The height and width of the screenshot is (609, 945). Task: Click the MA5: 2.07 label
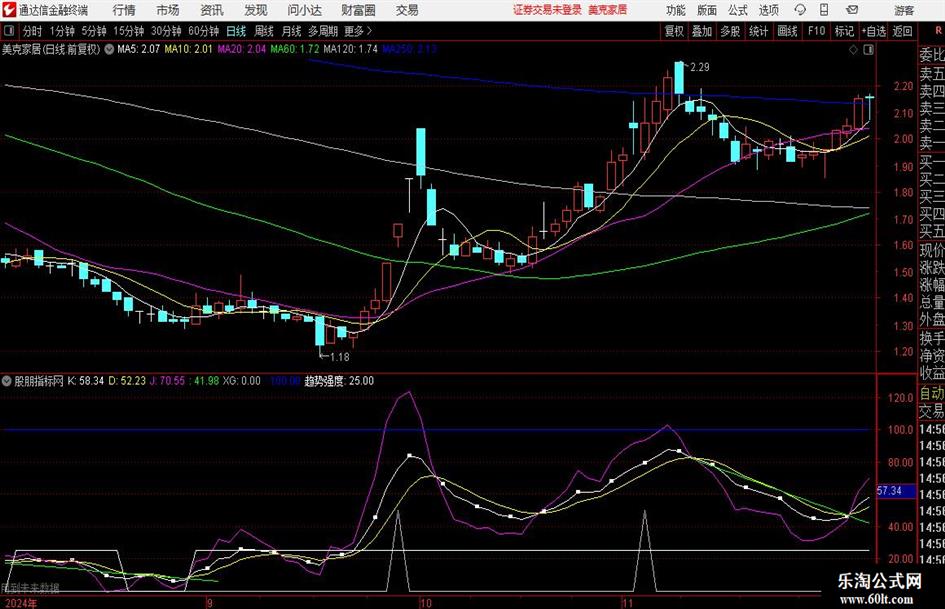[139, 49]
